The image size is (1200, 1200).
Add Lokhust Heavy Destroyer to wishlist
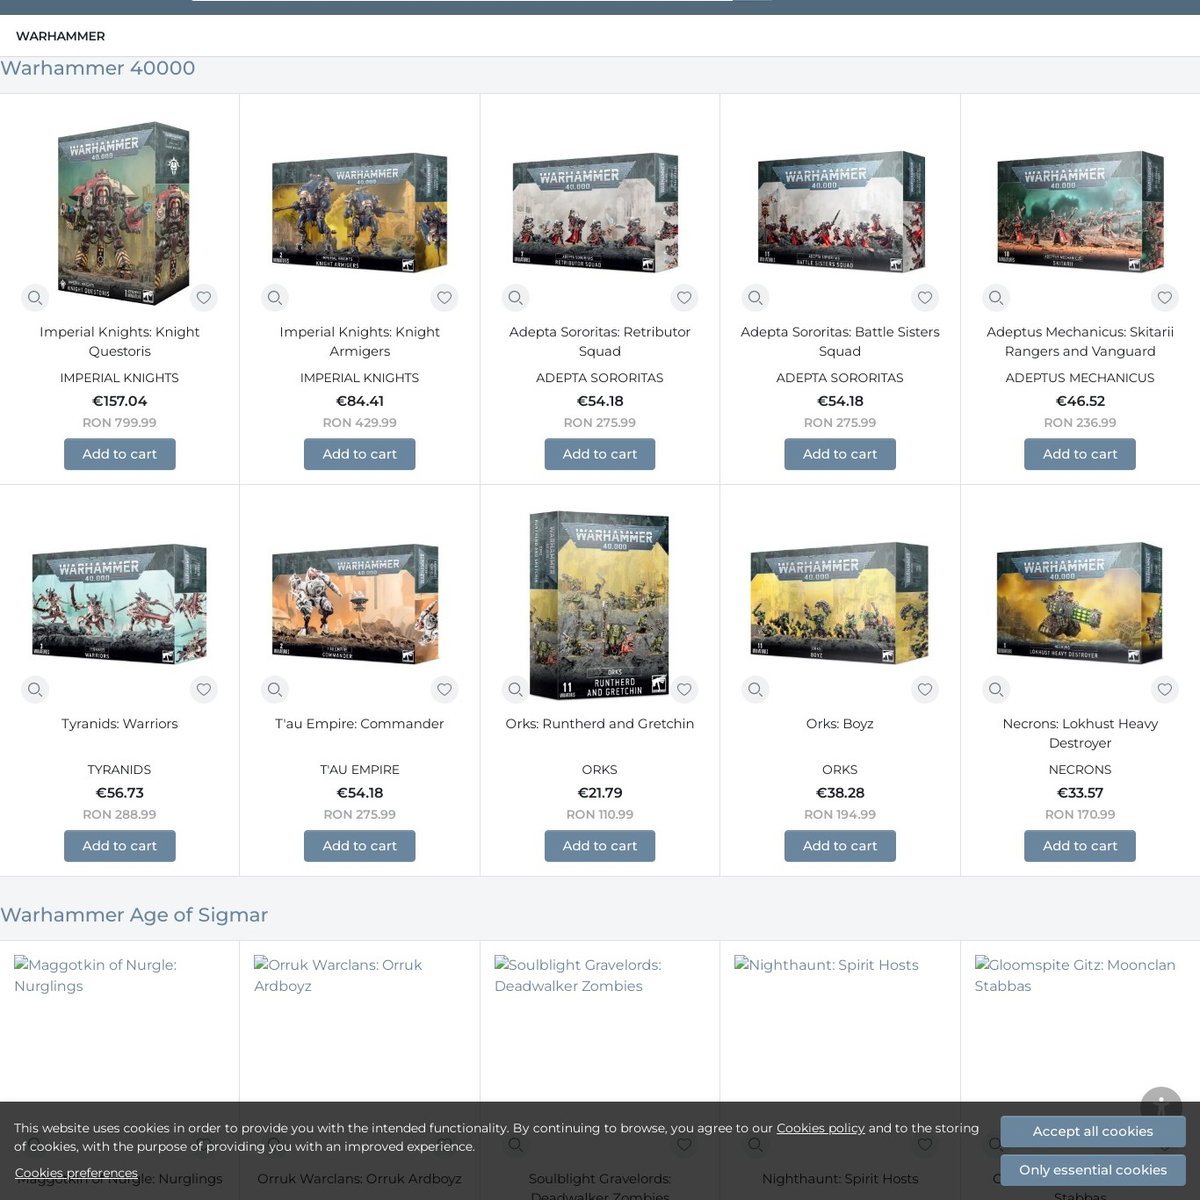pyautogui.click(x=1165, y=689)
